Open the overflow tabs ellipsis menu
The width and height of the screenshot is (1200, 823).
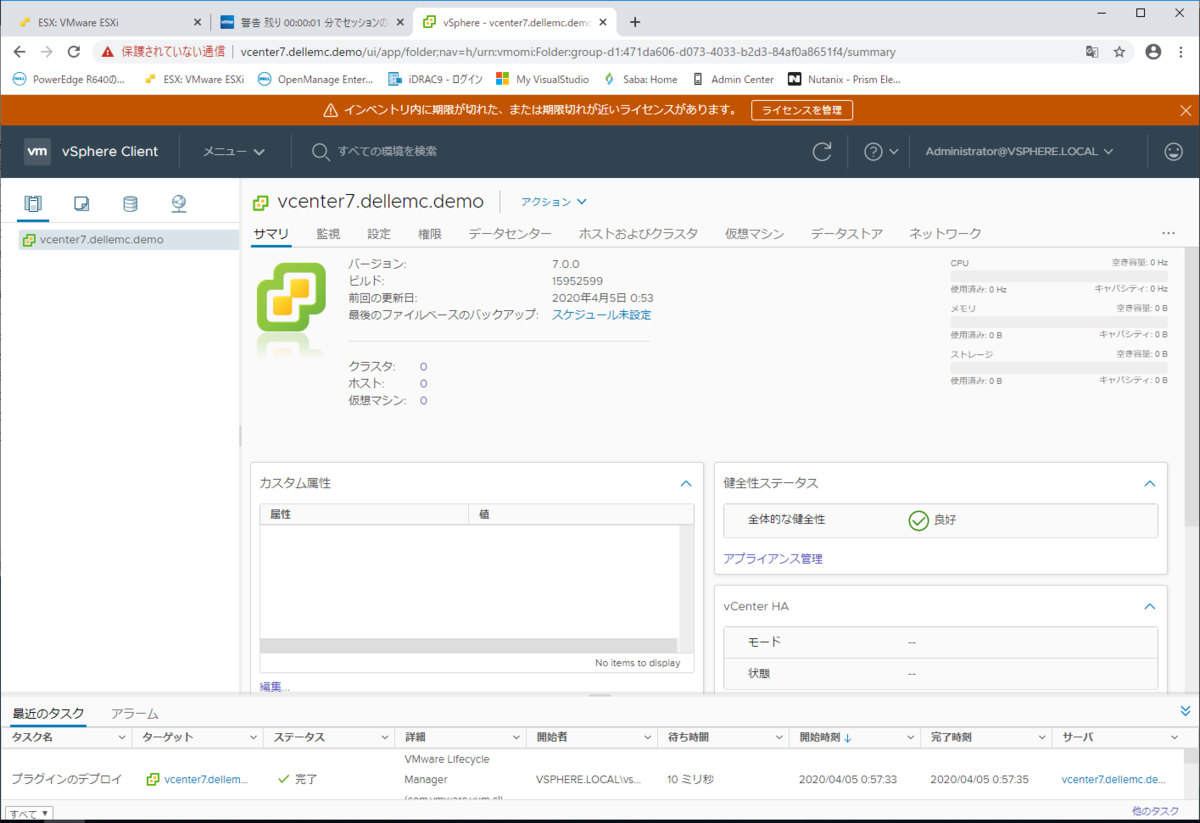point(1168,233)
